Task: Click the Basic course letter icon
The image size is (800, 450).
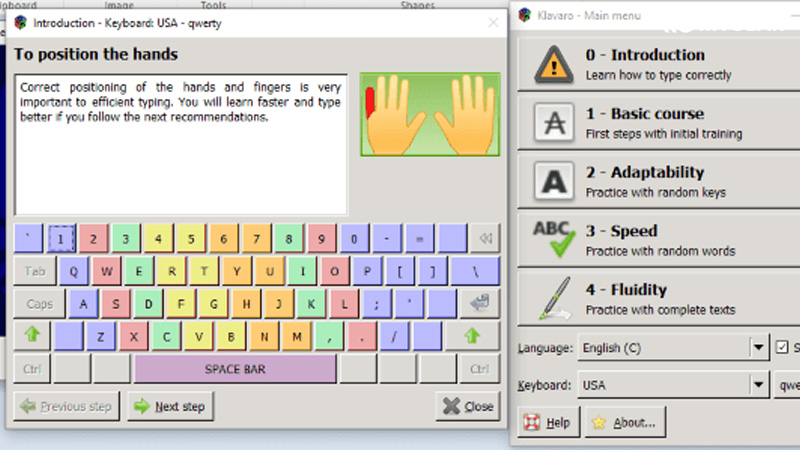Action: 551,122
